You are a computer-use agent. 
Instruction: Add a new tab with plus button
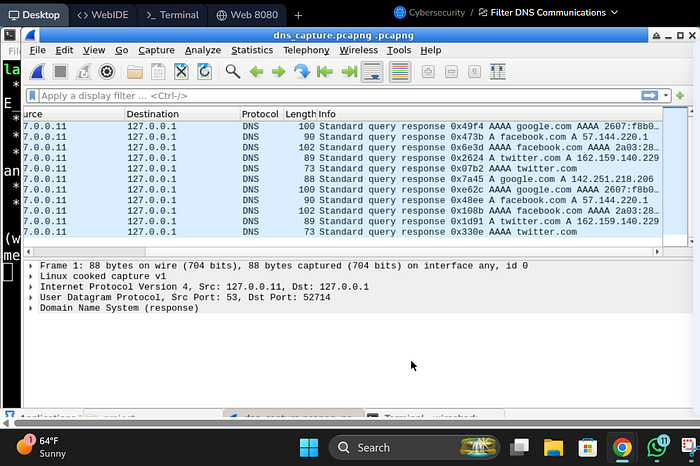[298, 15]
